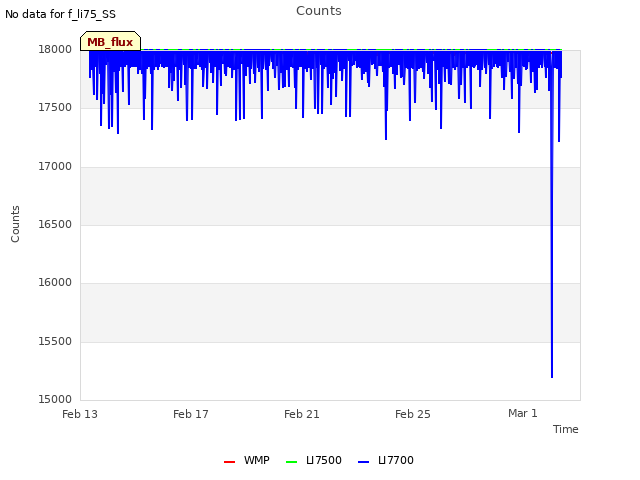Click the red WMP legend line marker
The height and width of the screenshot is (480, 640).
tap(229, 462)
